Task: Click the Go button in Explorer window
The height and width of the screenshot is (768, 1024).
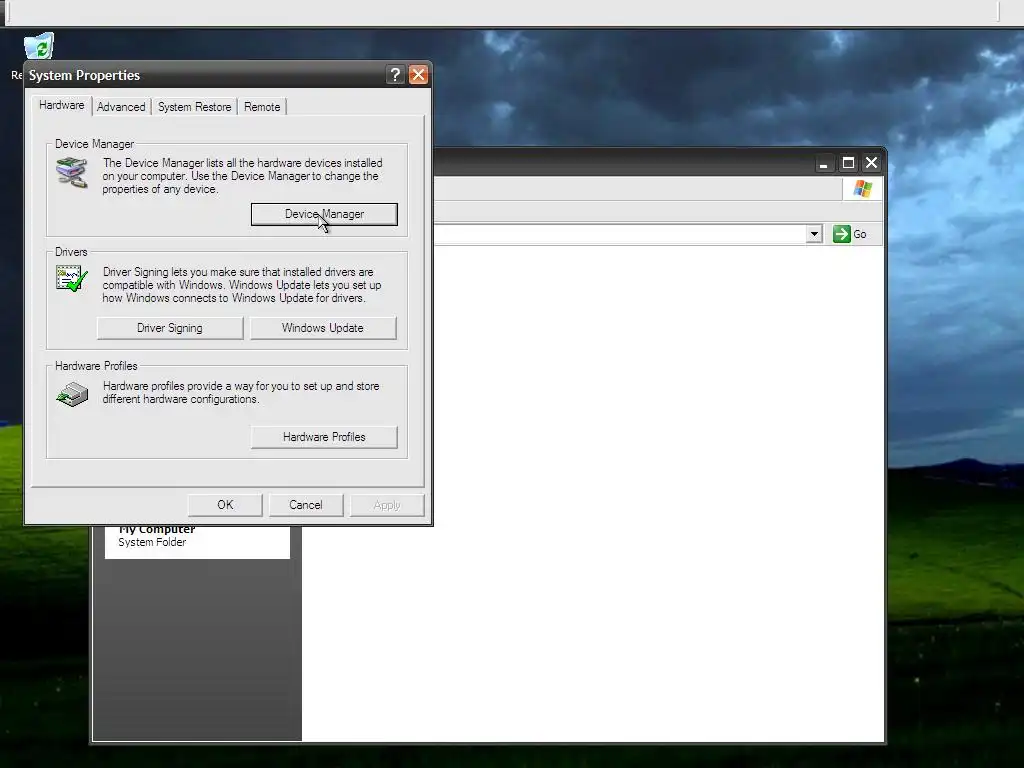Action: point(850,234)
